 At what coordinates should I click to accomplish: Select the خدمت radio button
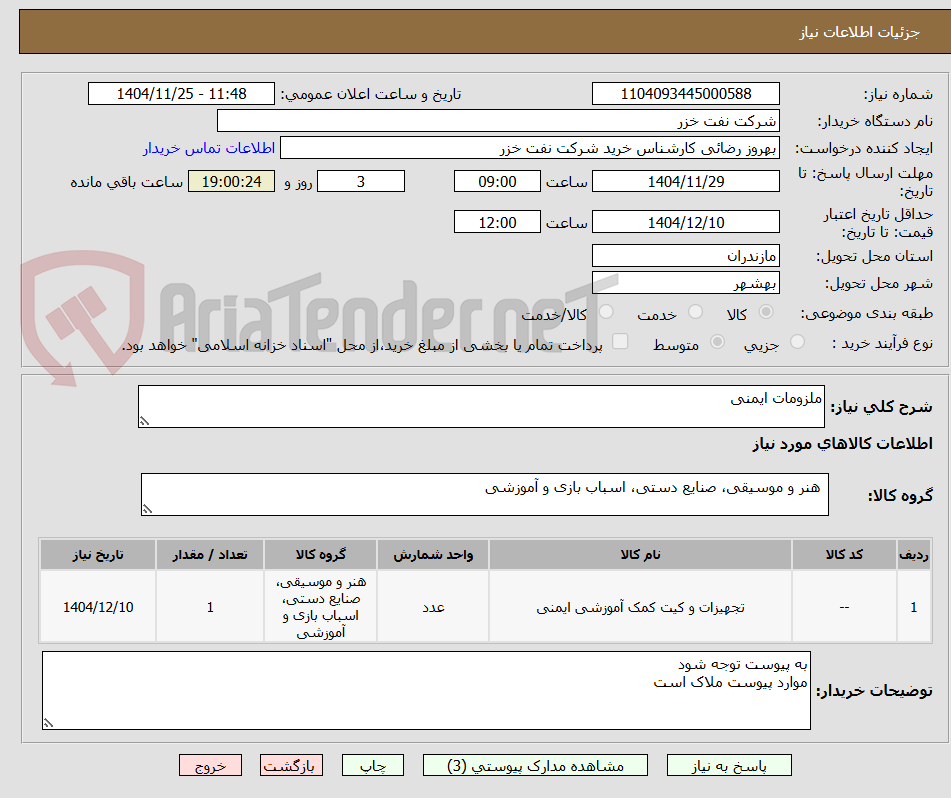(x=695, y=312)
